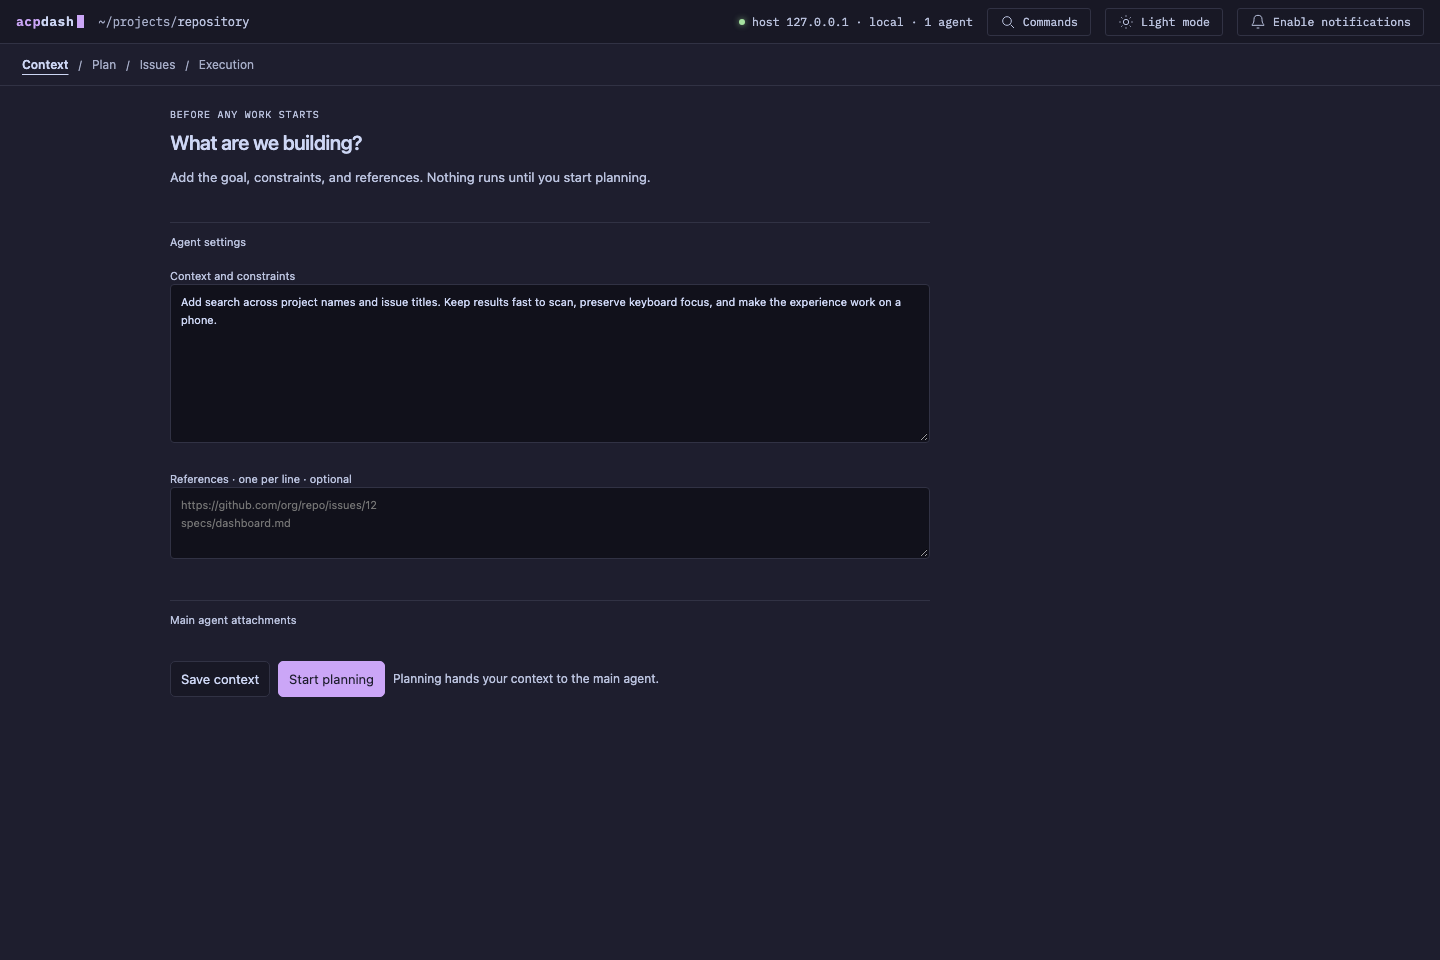Start planning with the purple button

331,679
